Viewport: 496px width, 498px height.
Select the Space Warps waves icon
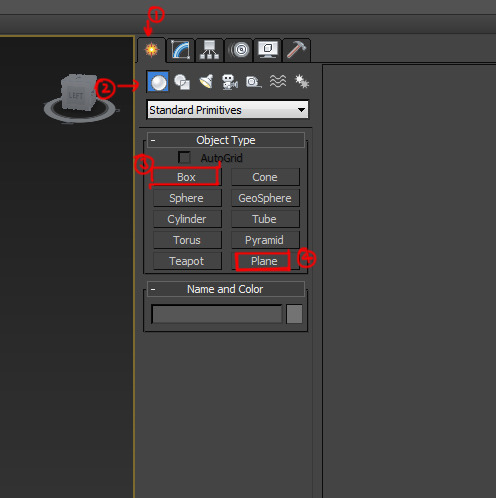[x=277, y=81]
